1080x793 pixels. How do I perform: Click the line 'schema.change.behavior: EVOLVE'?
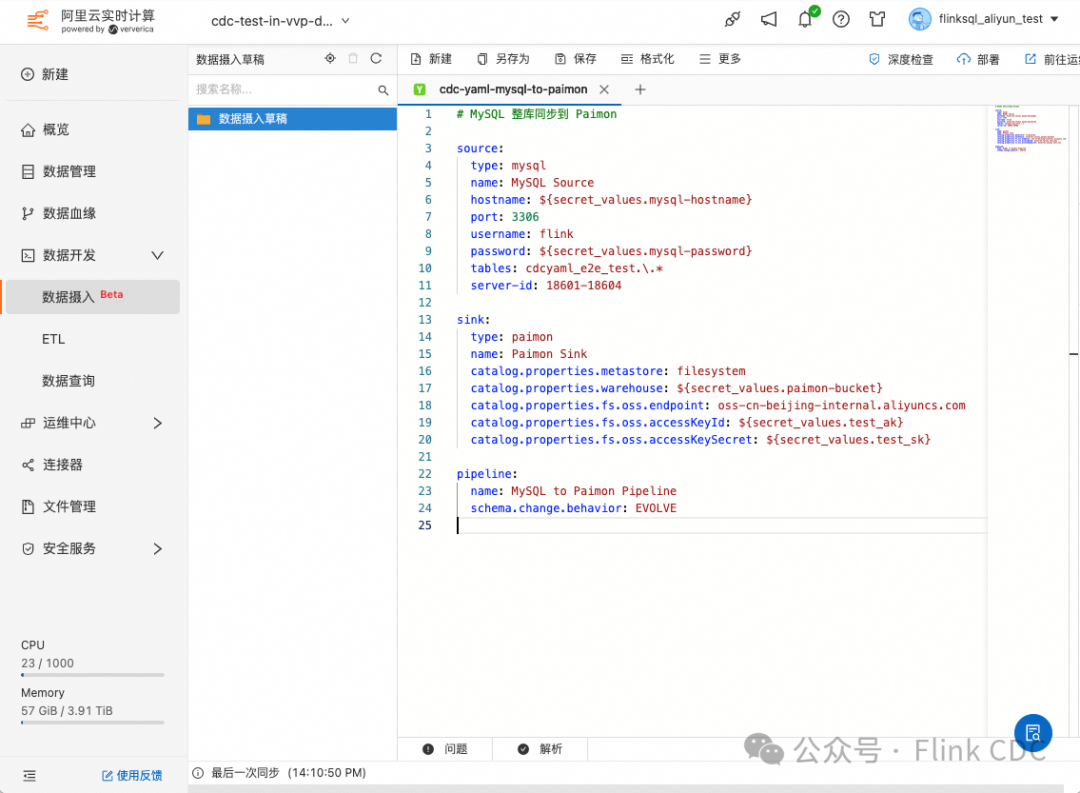pos(573,508)
